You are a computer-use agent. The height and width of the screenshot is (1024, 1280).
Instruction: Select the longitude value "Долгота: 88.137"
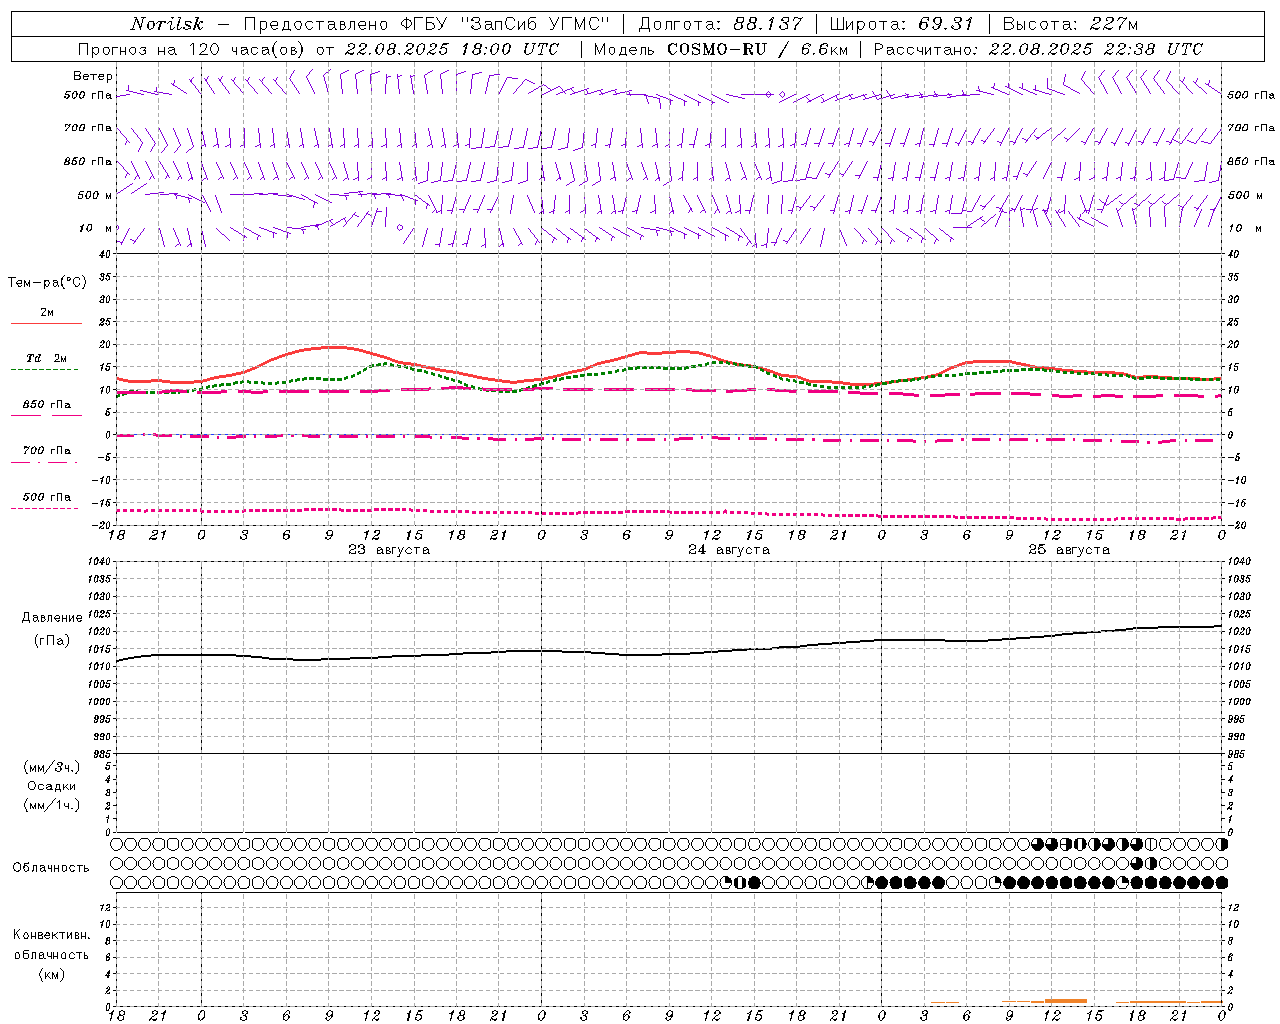pos(720,24)
